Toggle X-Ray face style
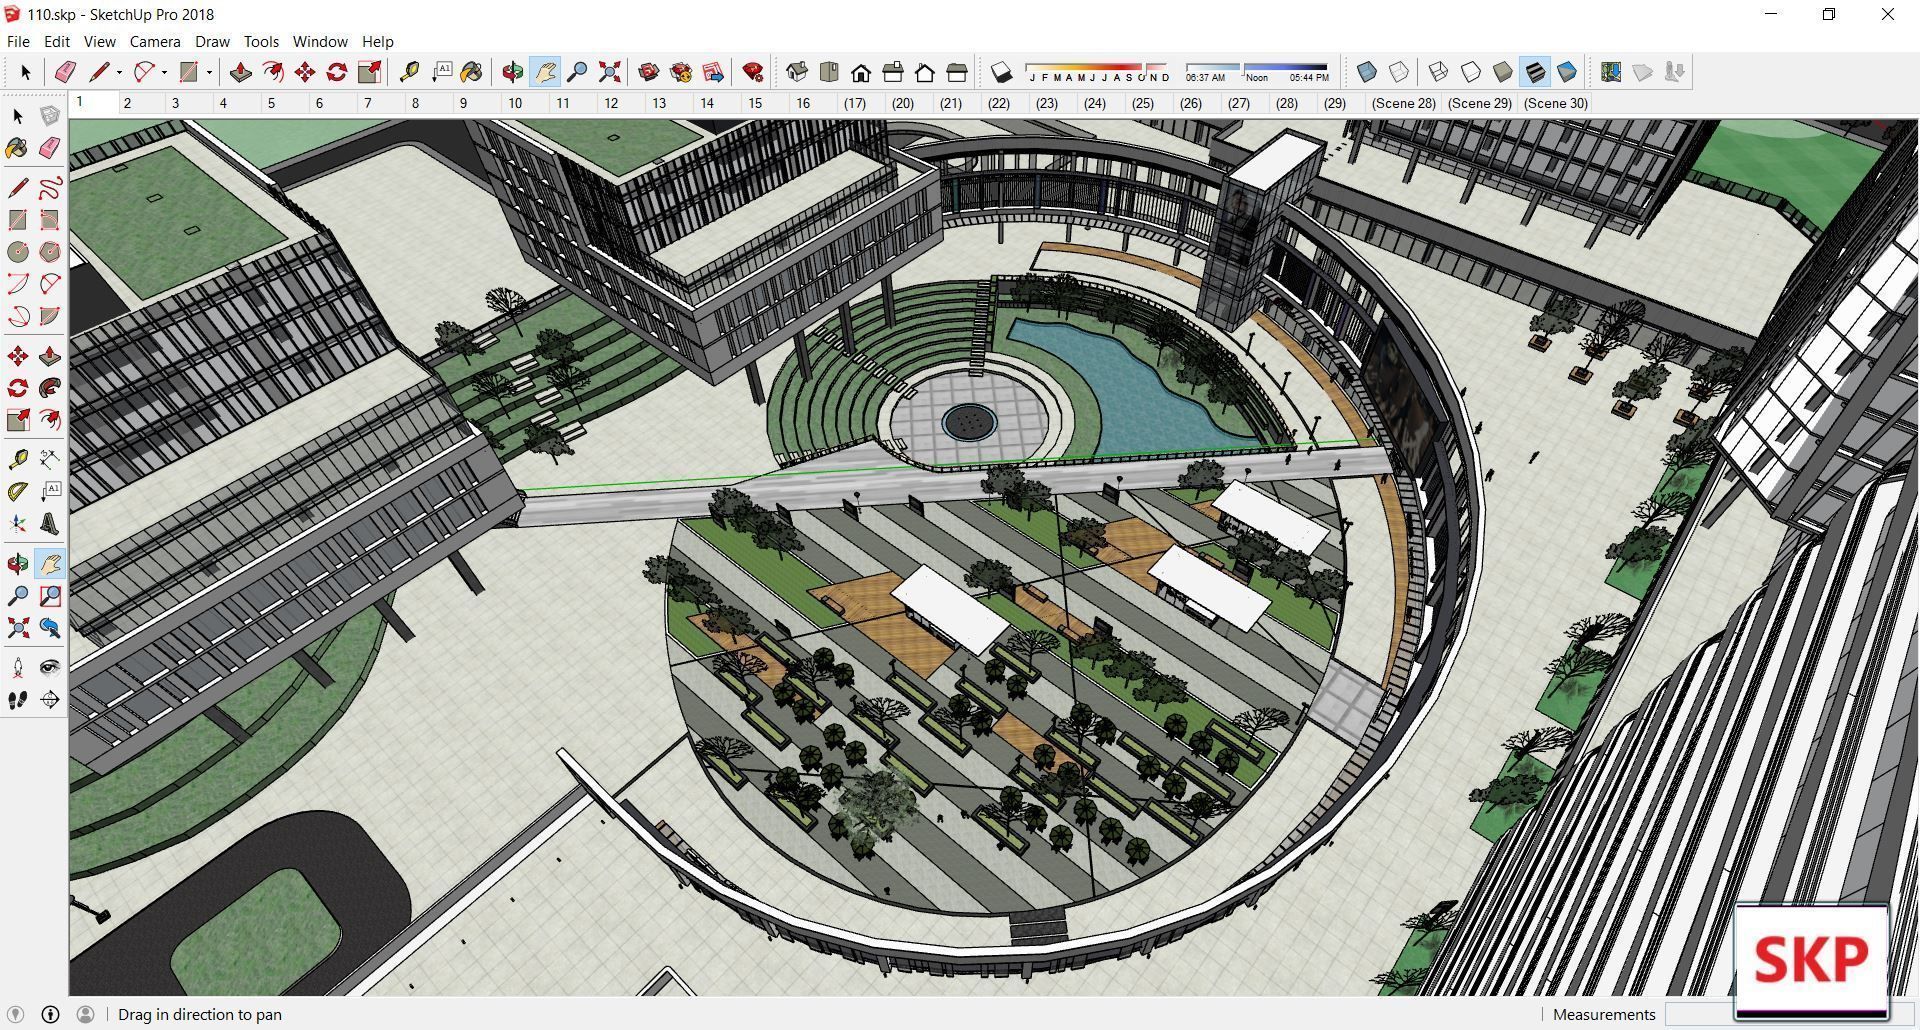The image size is (1920, 1030). tap(1367, 72)
